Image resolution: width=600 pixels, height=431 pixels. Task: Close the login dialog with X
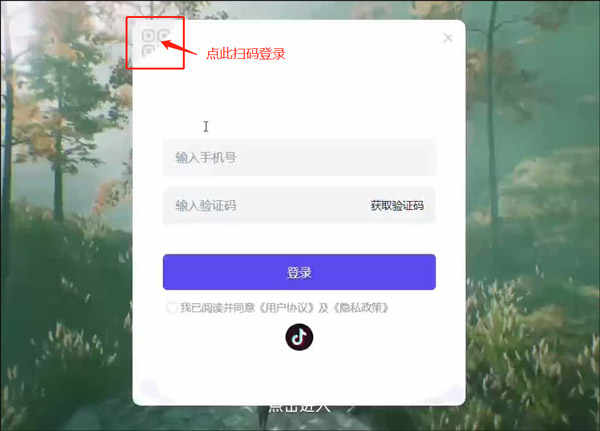(448, 38)
